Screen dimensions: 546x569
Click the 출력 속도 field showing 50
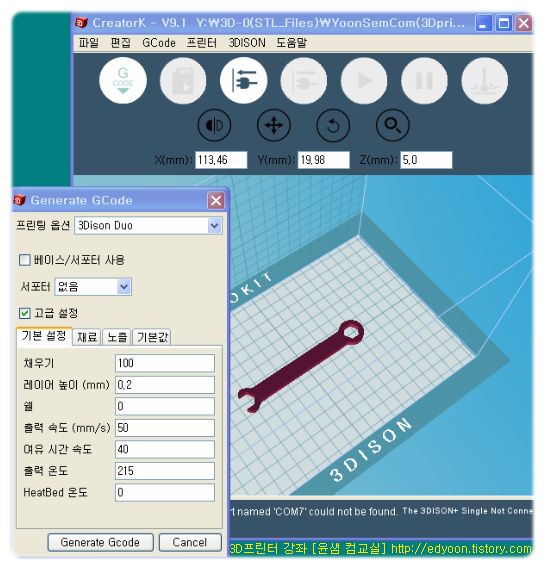(165, 428)
